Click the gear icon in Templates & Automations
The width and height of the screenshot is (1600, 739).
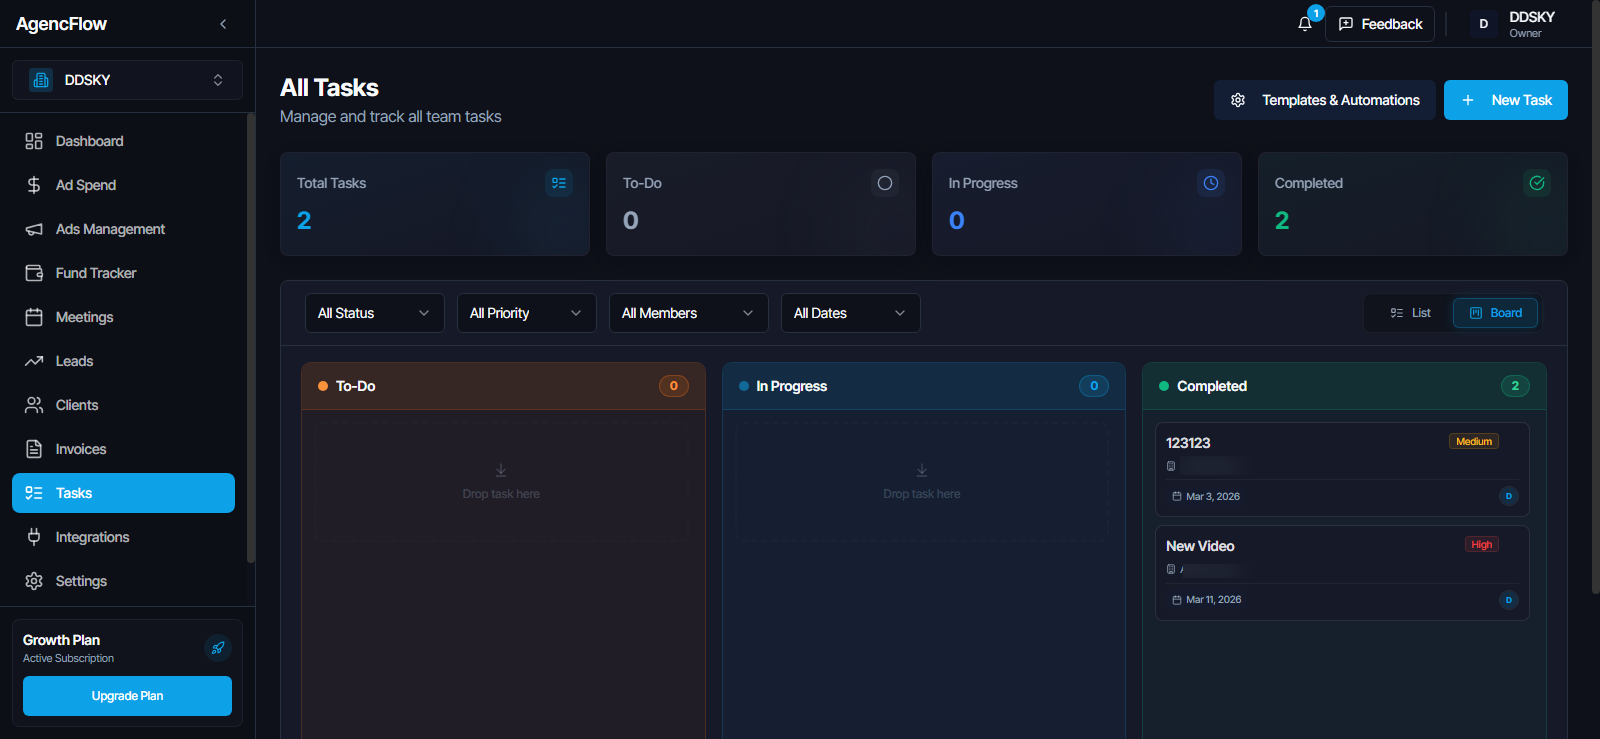(x=1238, y=100)
